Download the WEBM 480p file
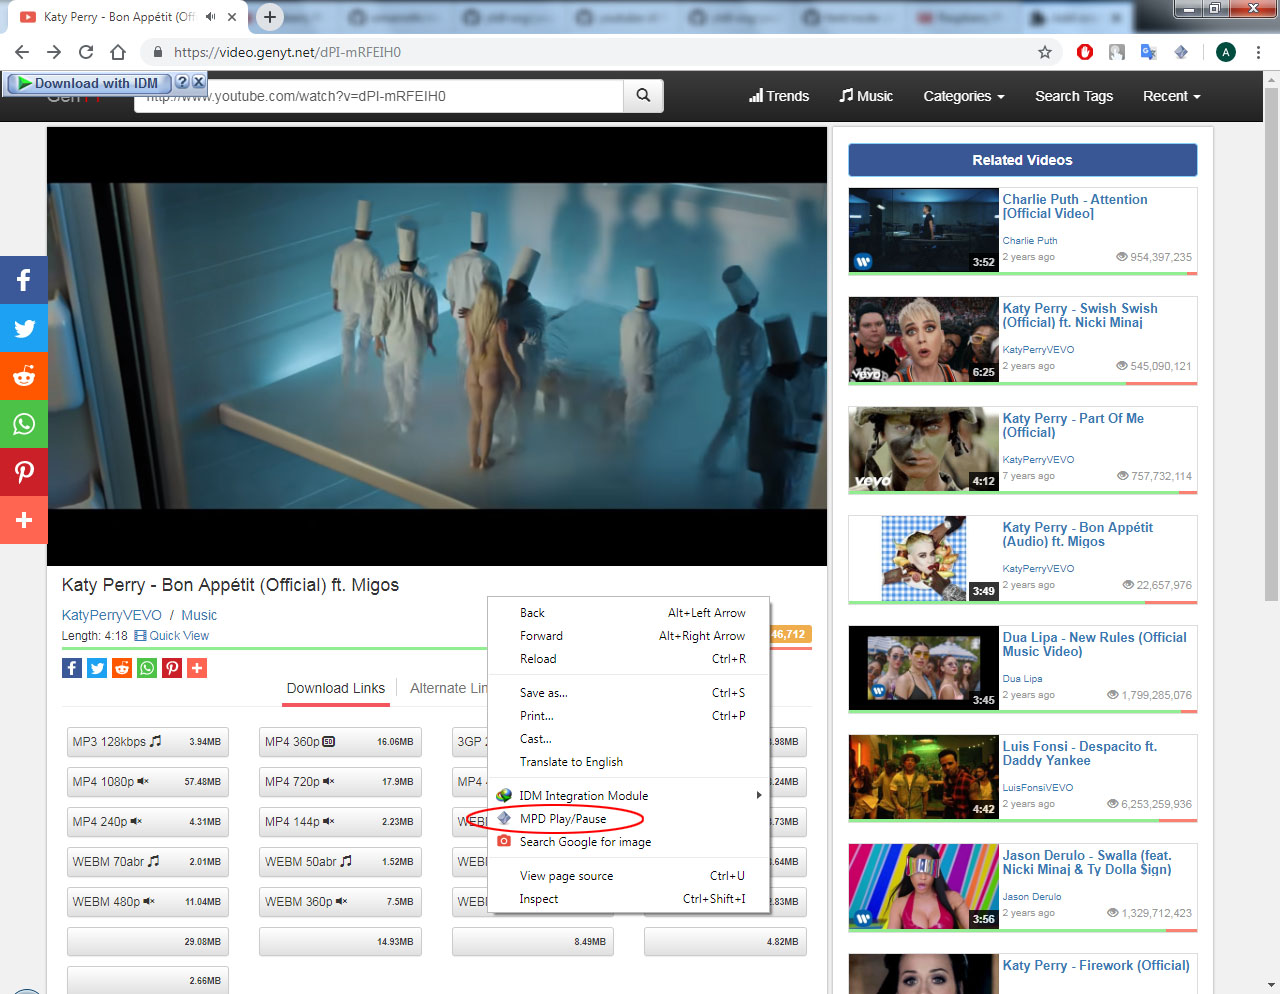The height and width of the screenshot is (994, 1280). pos(148,902)
